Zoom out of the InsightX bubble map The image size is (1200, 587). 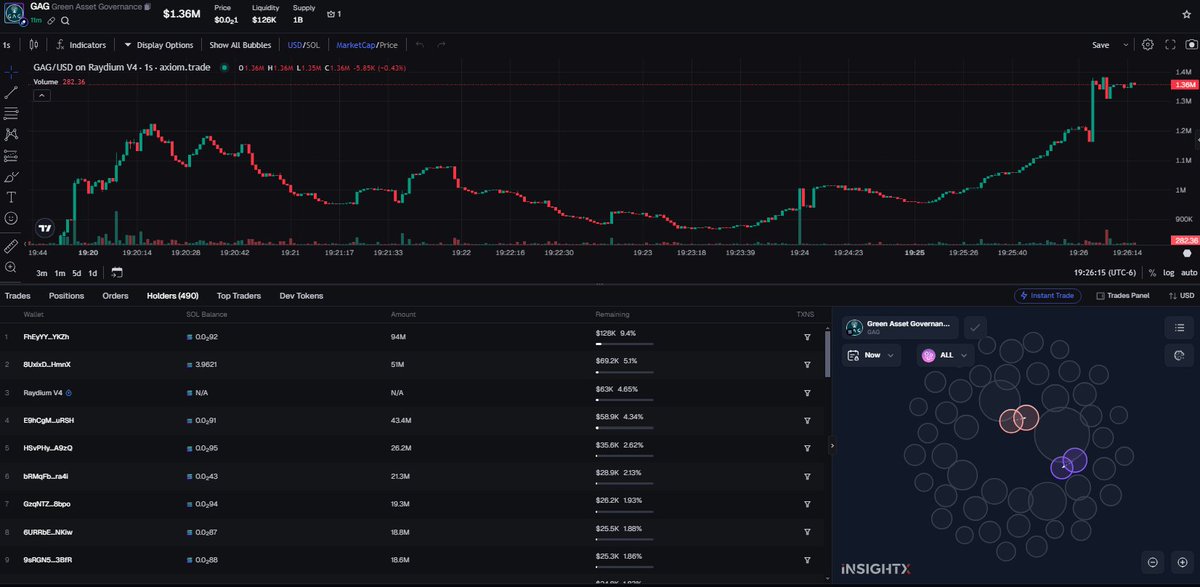point(1153,563)
